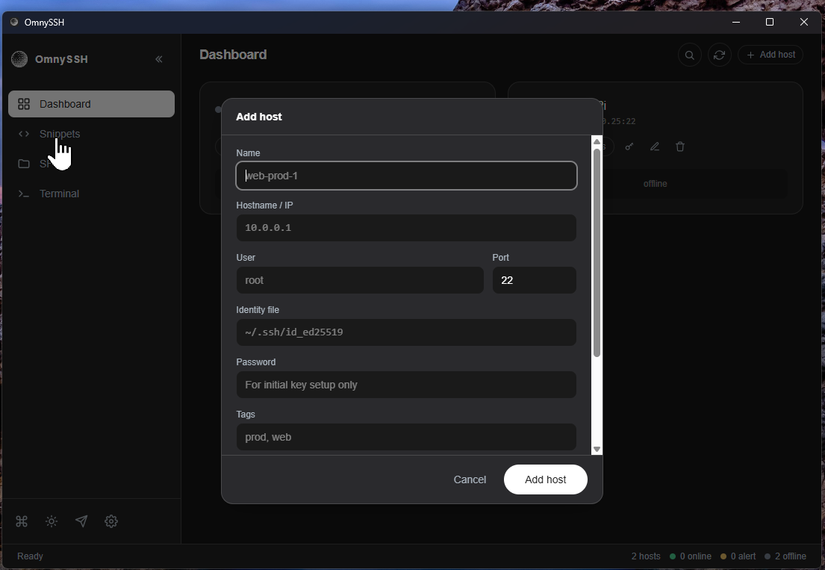Close the OmnySSH window

[804, 22]
